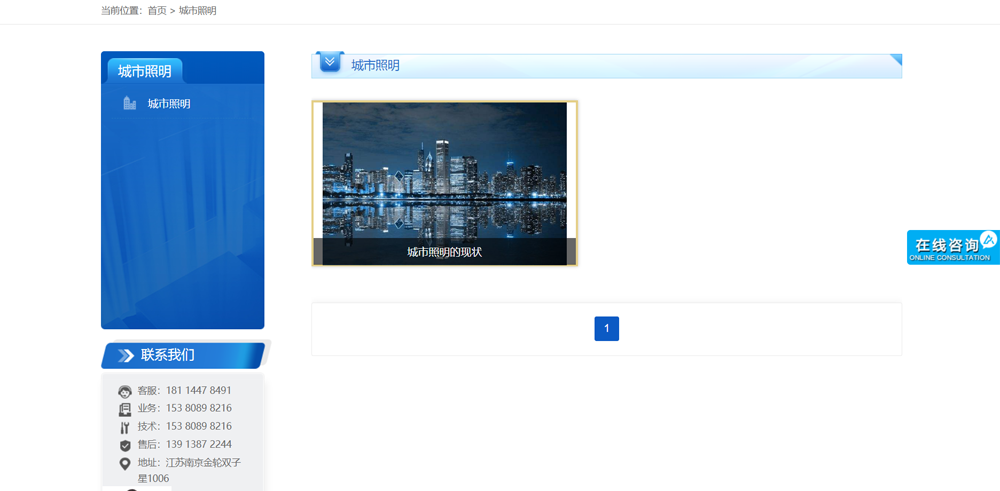Click the 客服 phone number 181 1447 8491
1000x491 pixels.
point(198,391)
